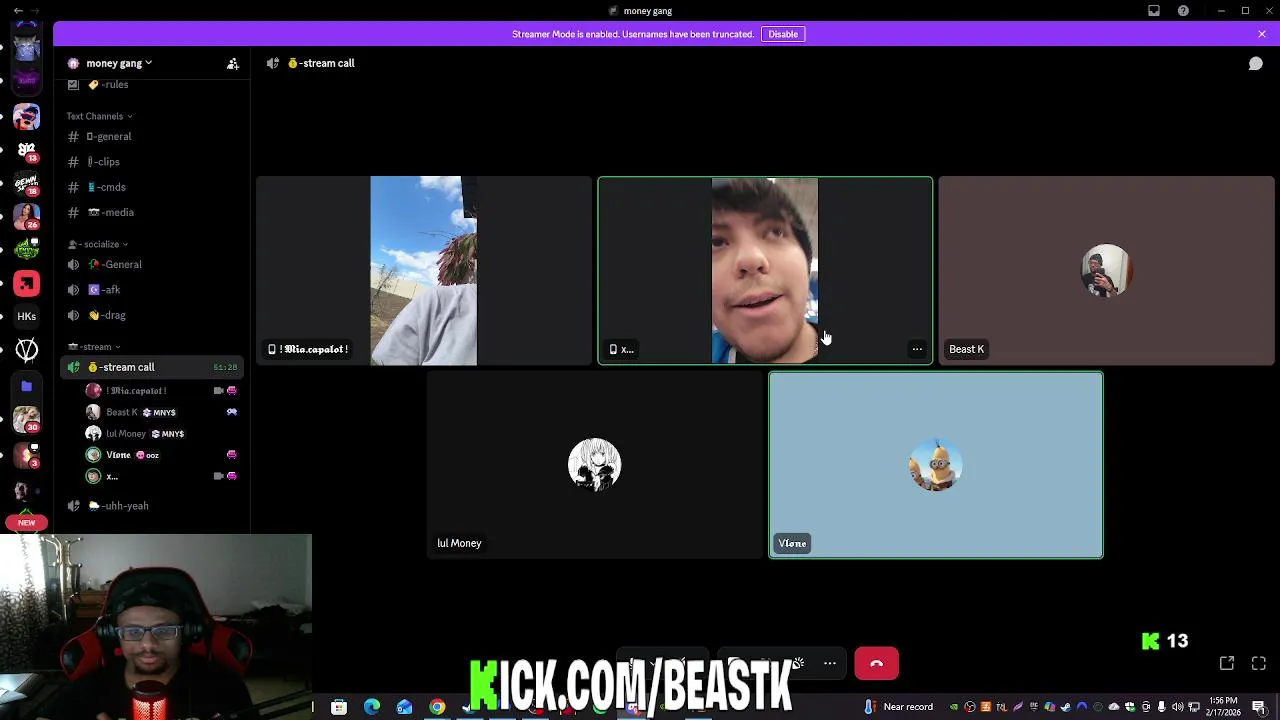Open Outlook from the taskbar
Image resolution: width=1280 pixels, height=720 pixels.
(x=404, y=707)
